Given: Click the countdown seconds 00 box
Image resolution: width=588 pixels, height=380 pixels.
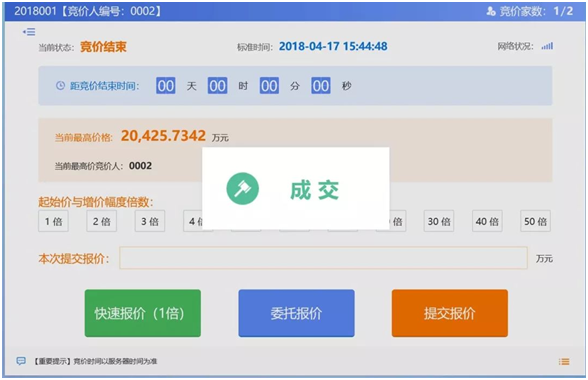Looking at the screenshot, I should click(321, 86).
